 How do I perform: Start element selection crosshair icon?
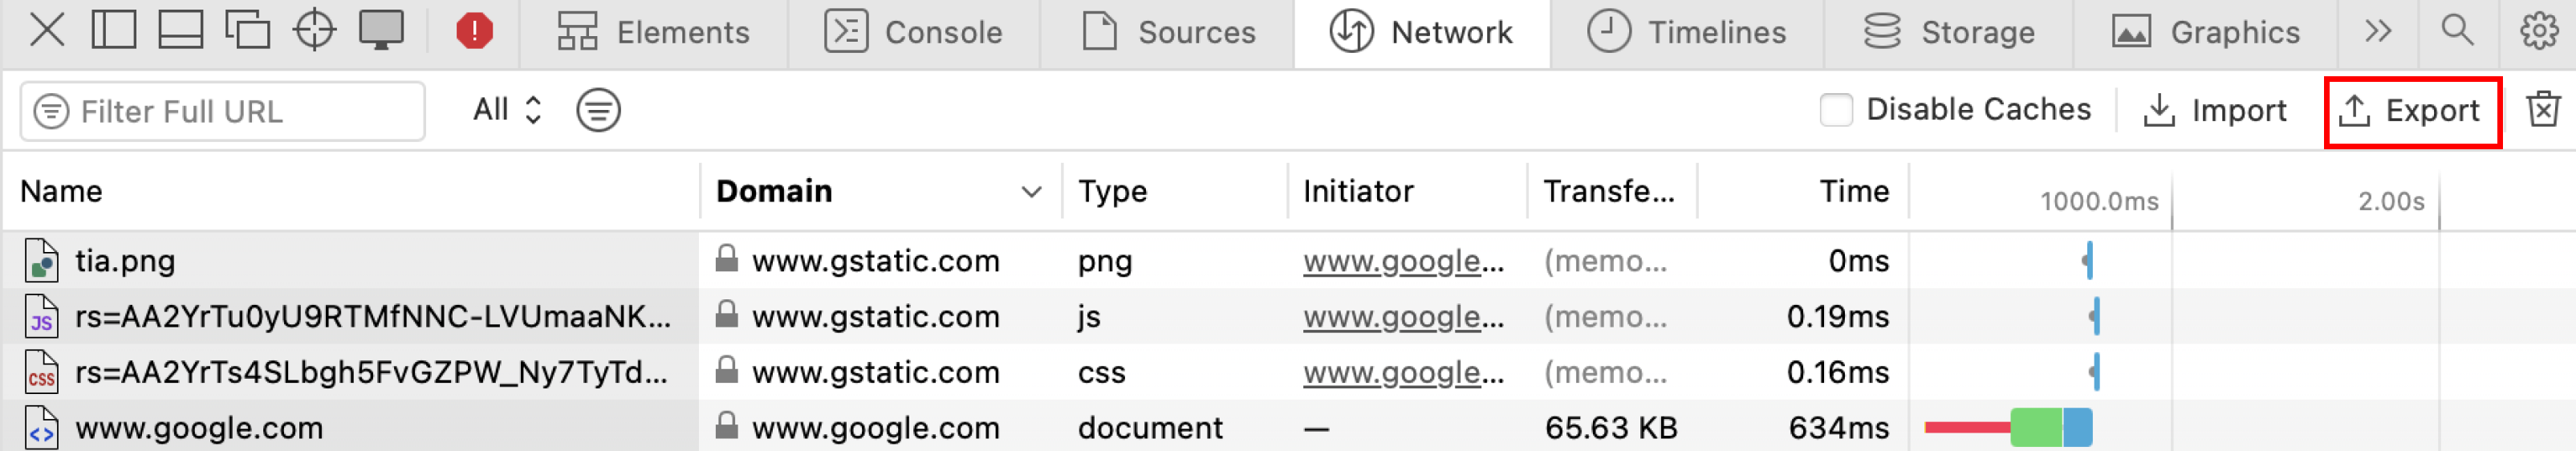314,30
